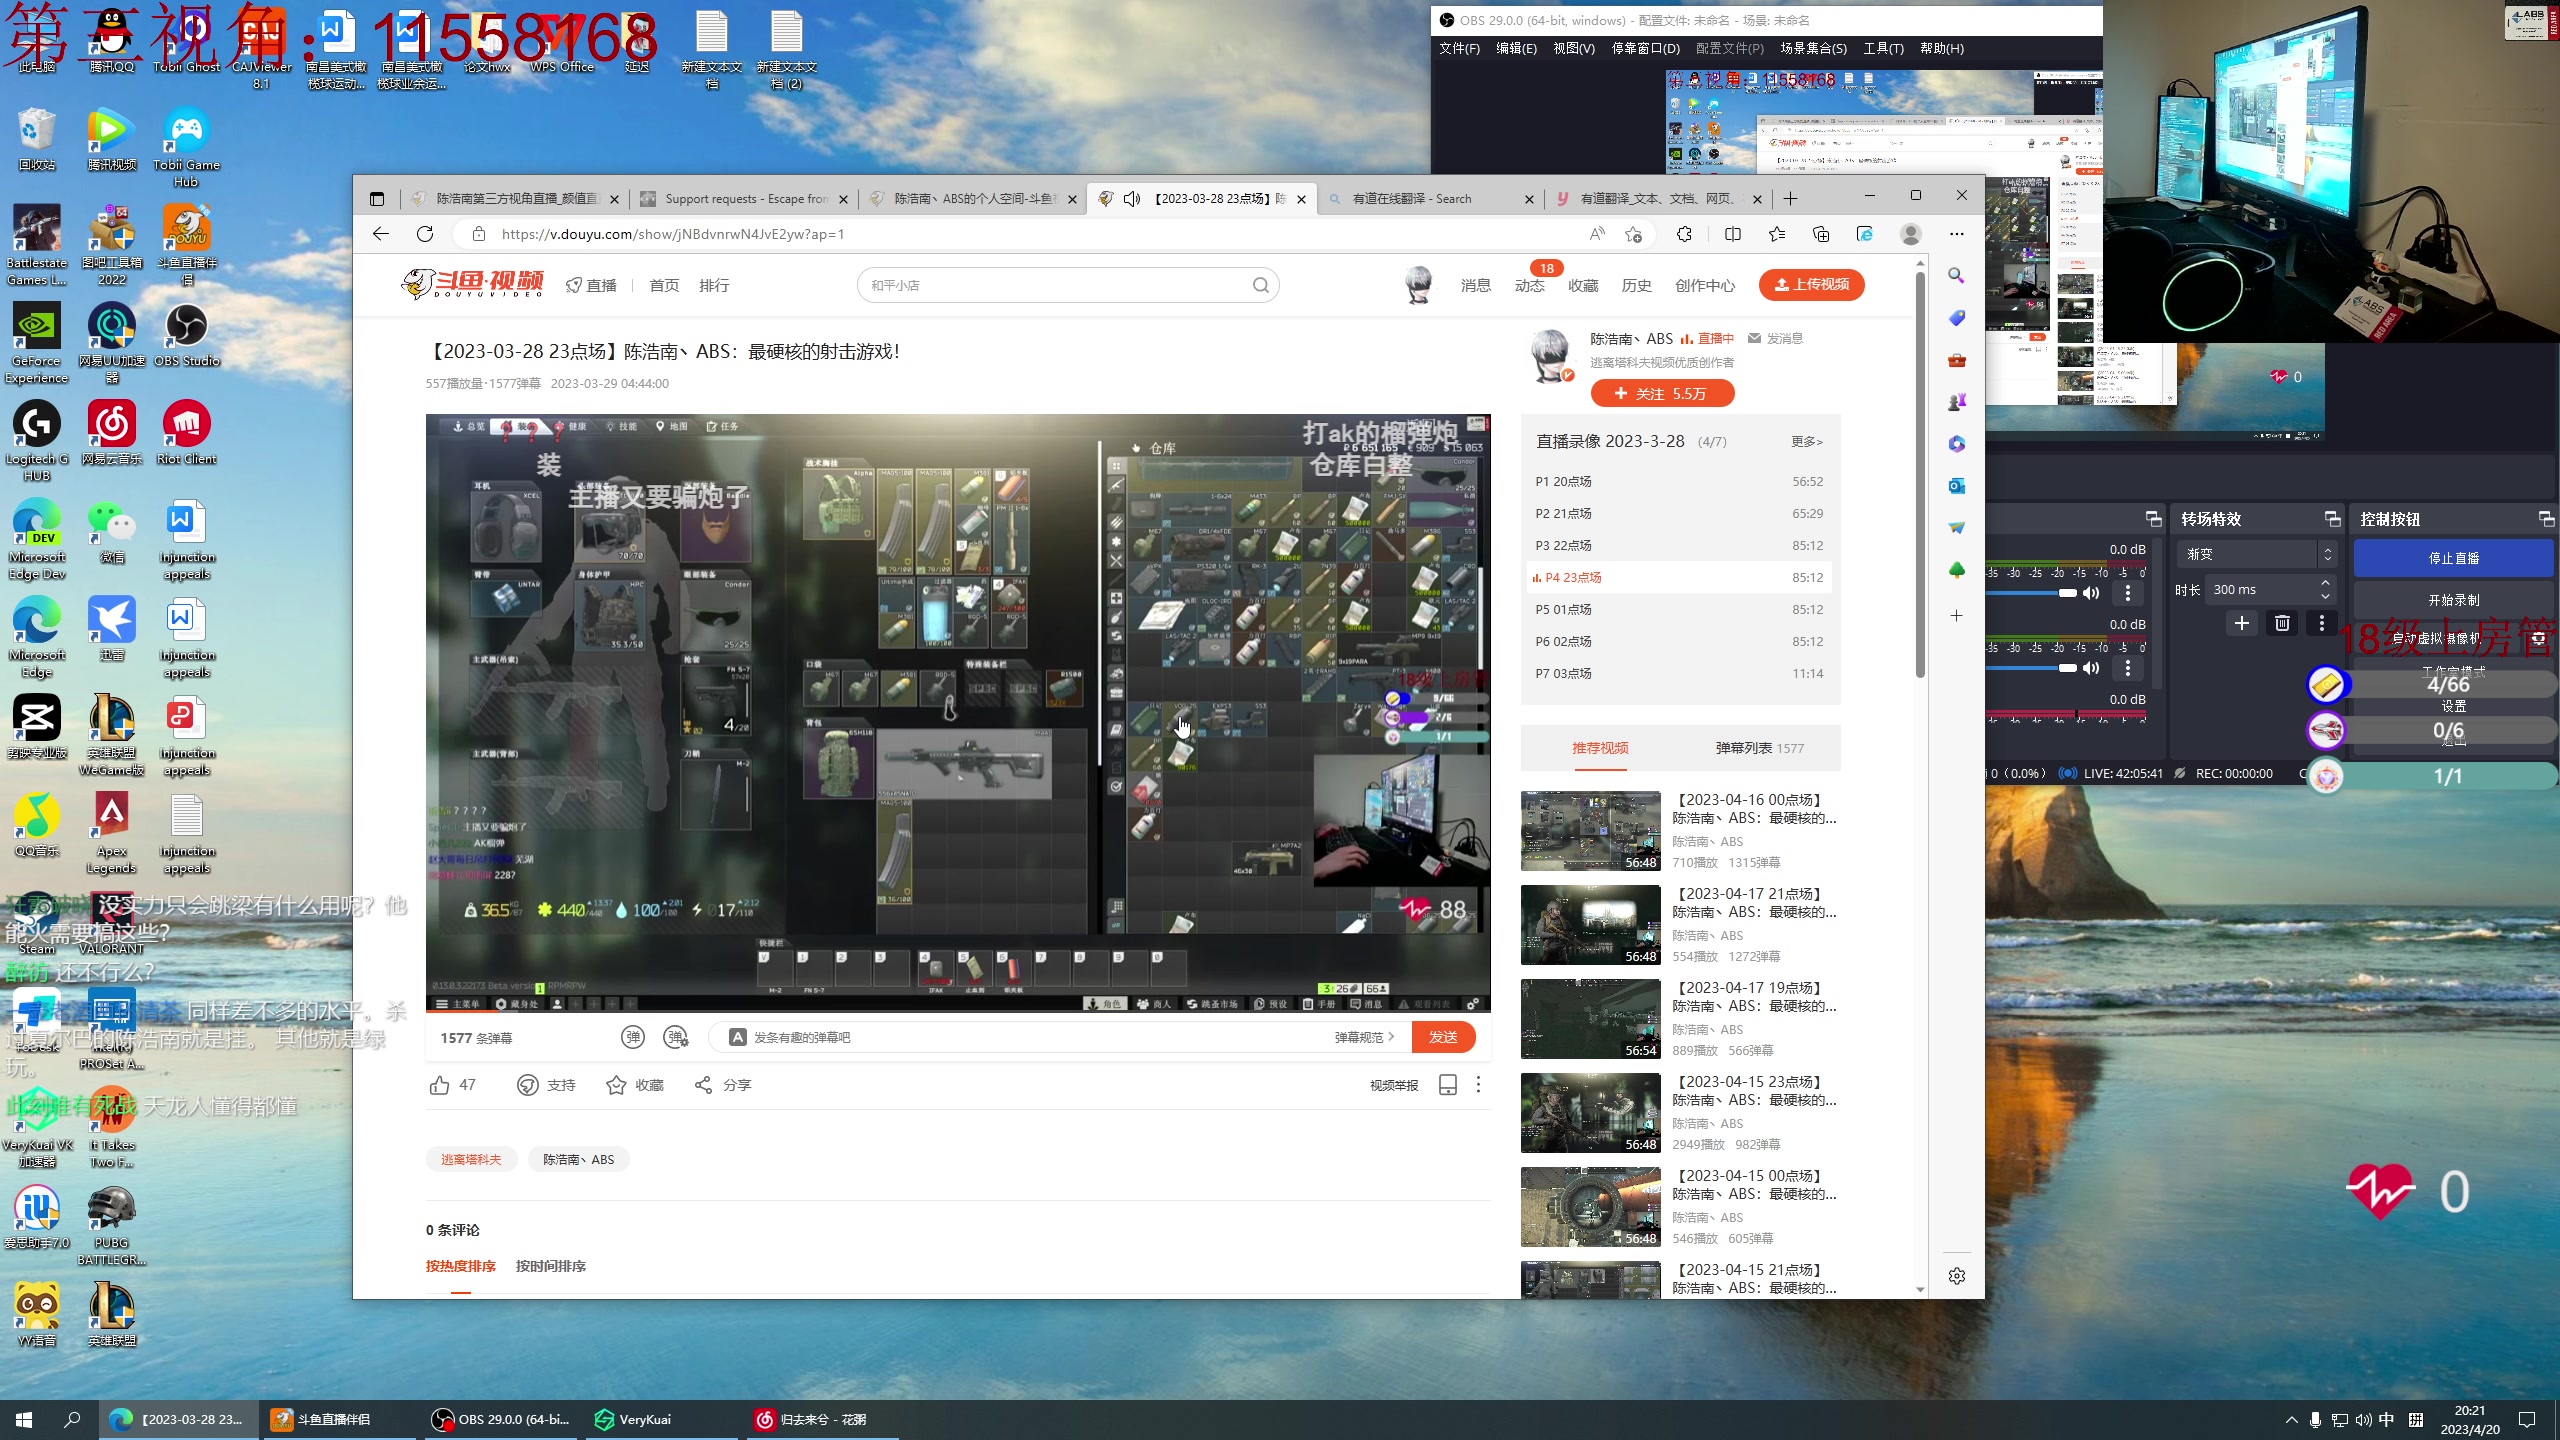Customize Edge sidebar settings gear

pos(1957,1276)
